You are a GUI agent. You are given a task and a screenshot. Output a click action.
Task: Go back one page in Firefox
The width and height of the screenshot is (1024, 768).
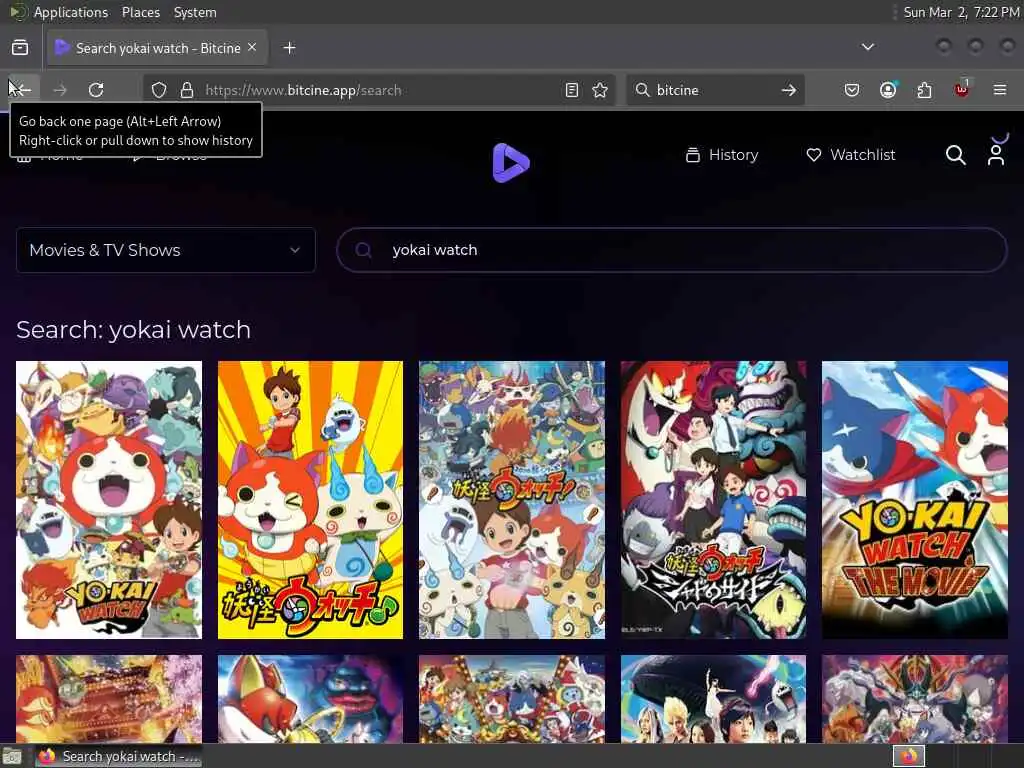pyautogui.click(x=22, y=90)
